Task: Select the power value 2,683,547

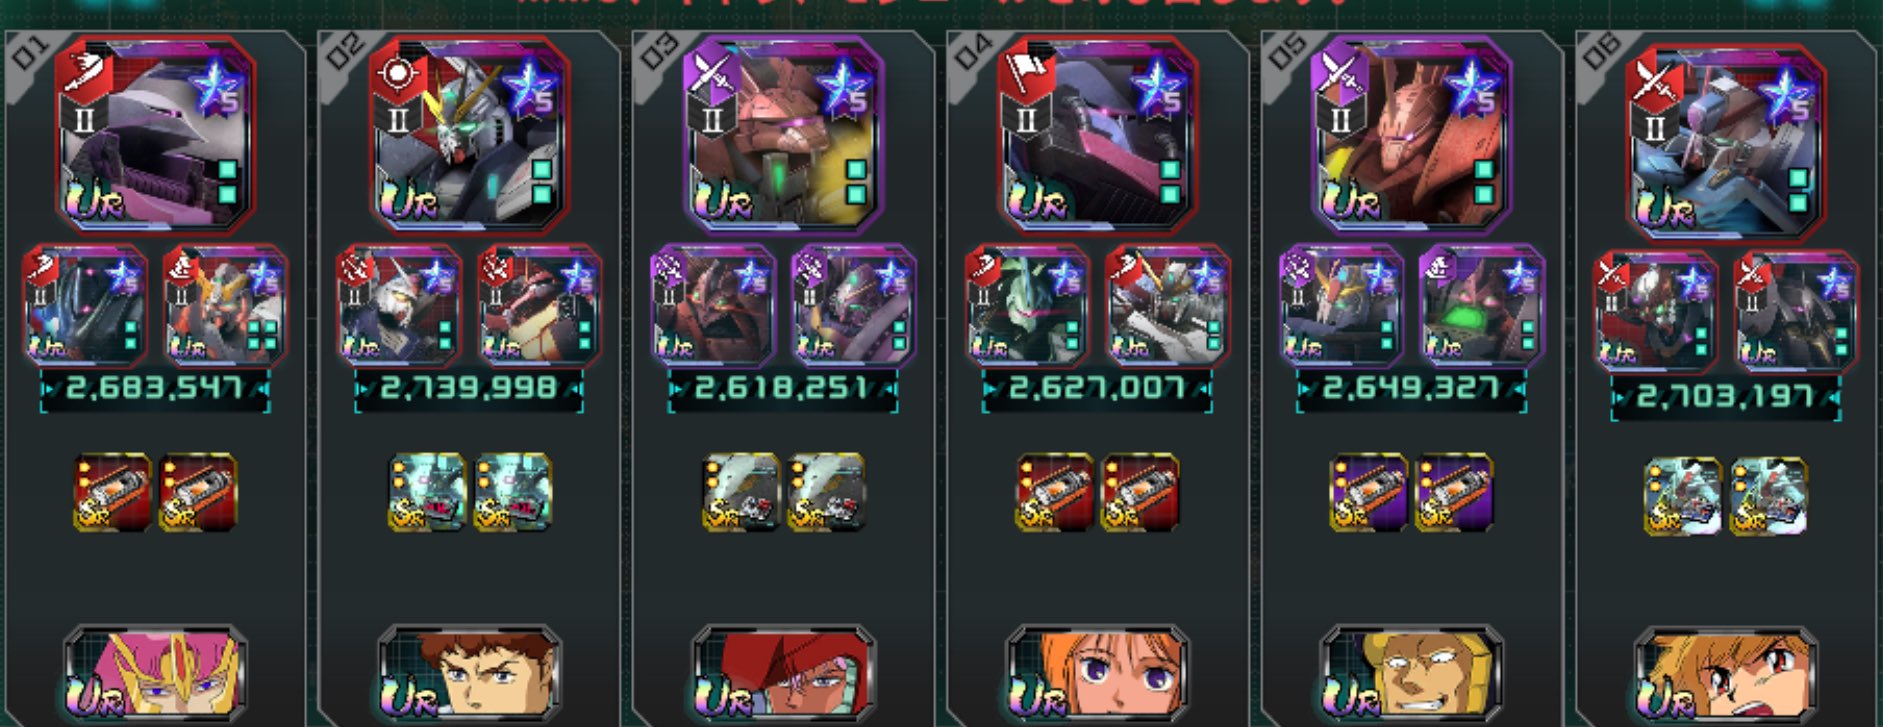Action: tap(155, 389)
